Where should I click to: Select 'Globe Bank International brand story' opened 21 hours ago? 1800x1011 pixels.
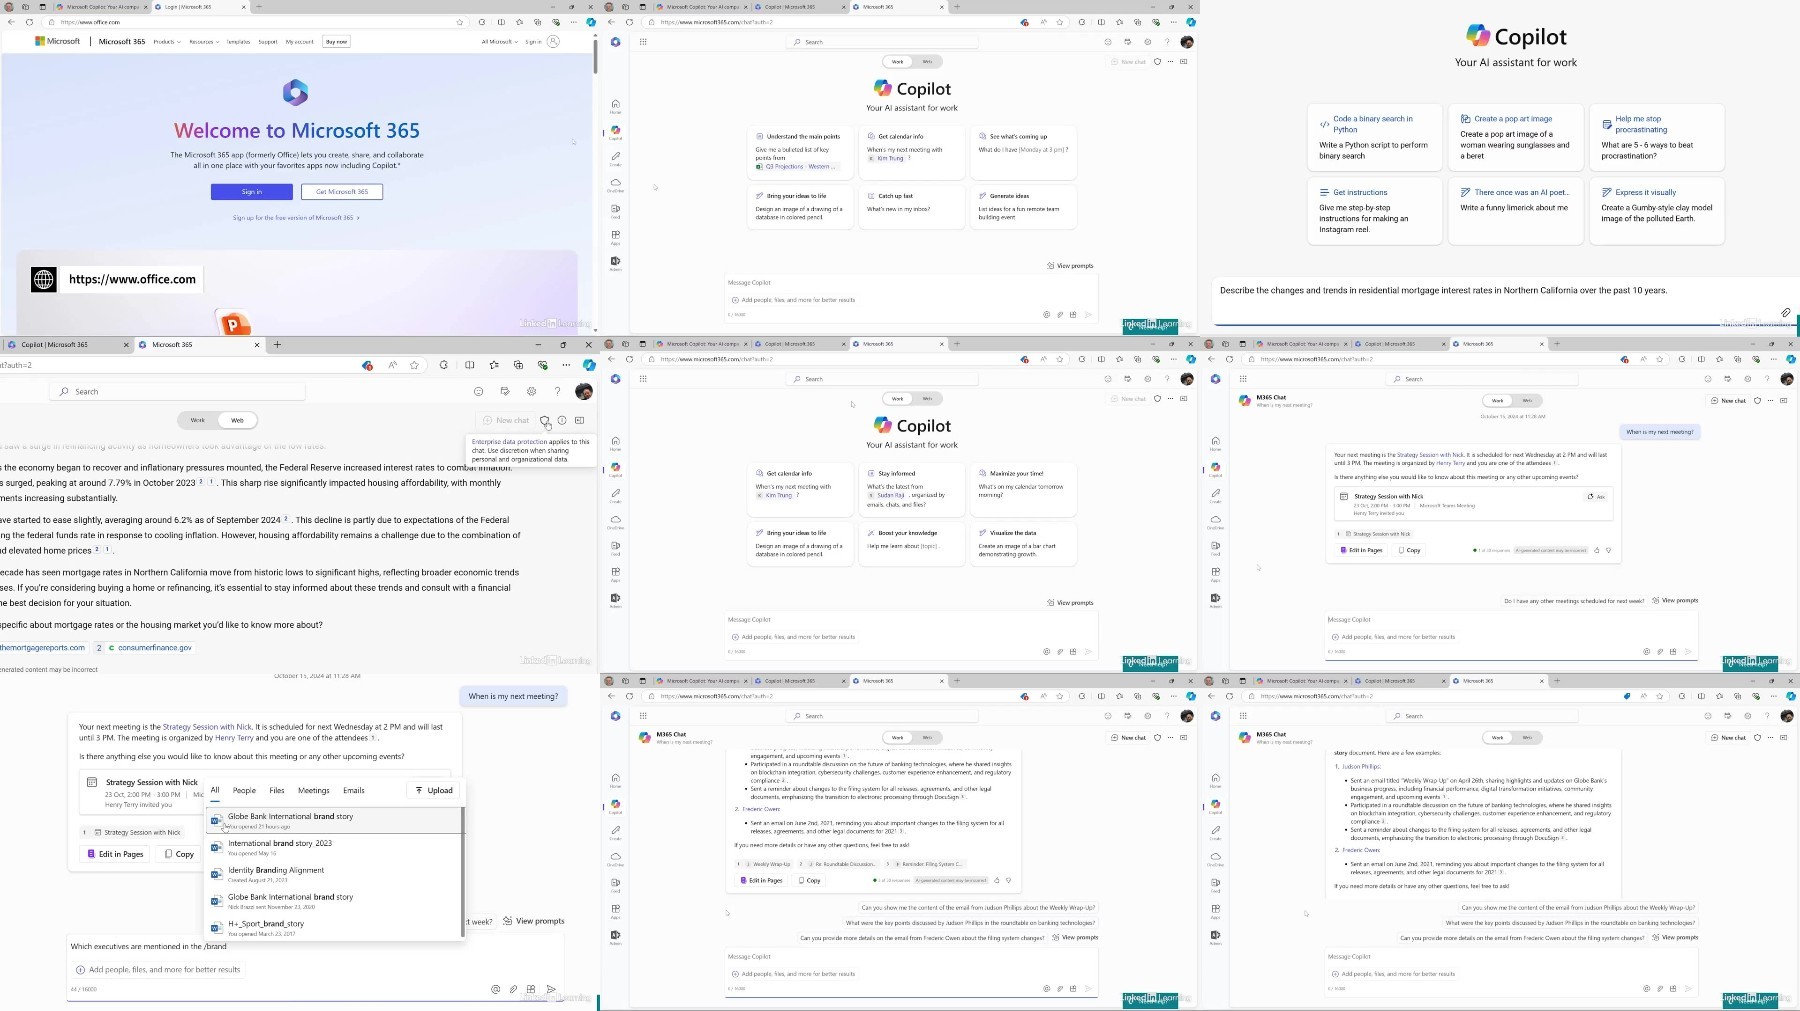click(333, 821)
